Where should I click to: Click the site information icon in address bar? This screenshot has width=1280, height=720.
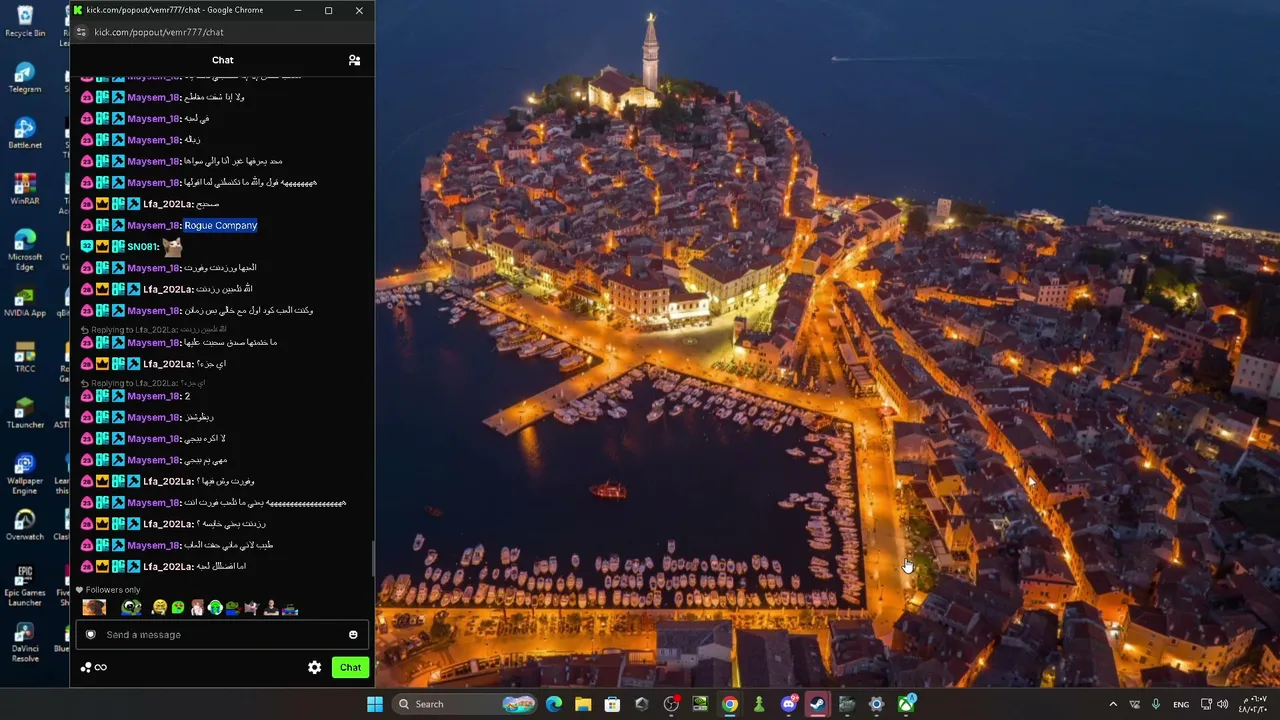click(81, 32)
